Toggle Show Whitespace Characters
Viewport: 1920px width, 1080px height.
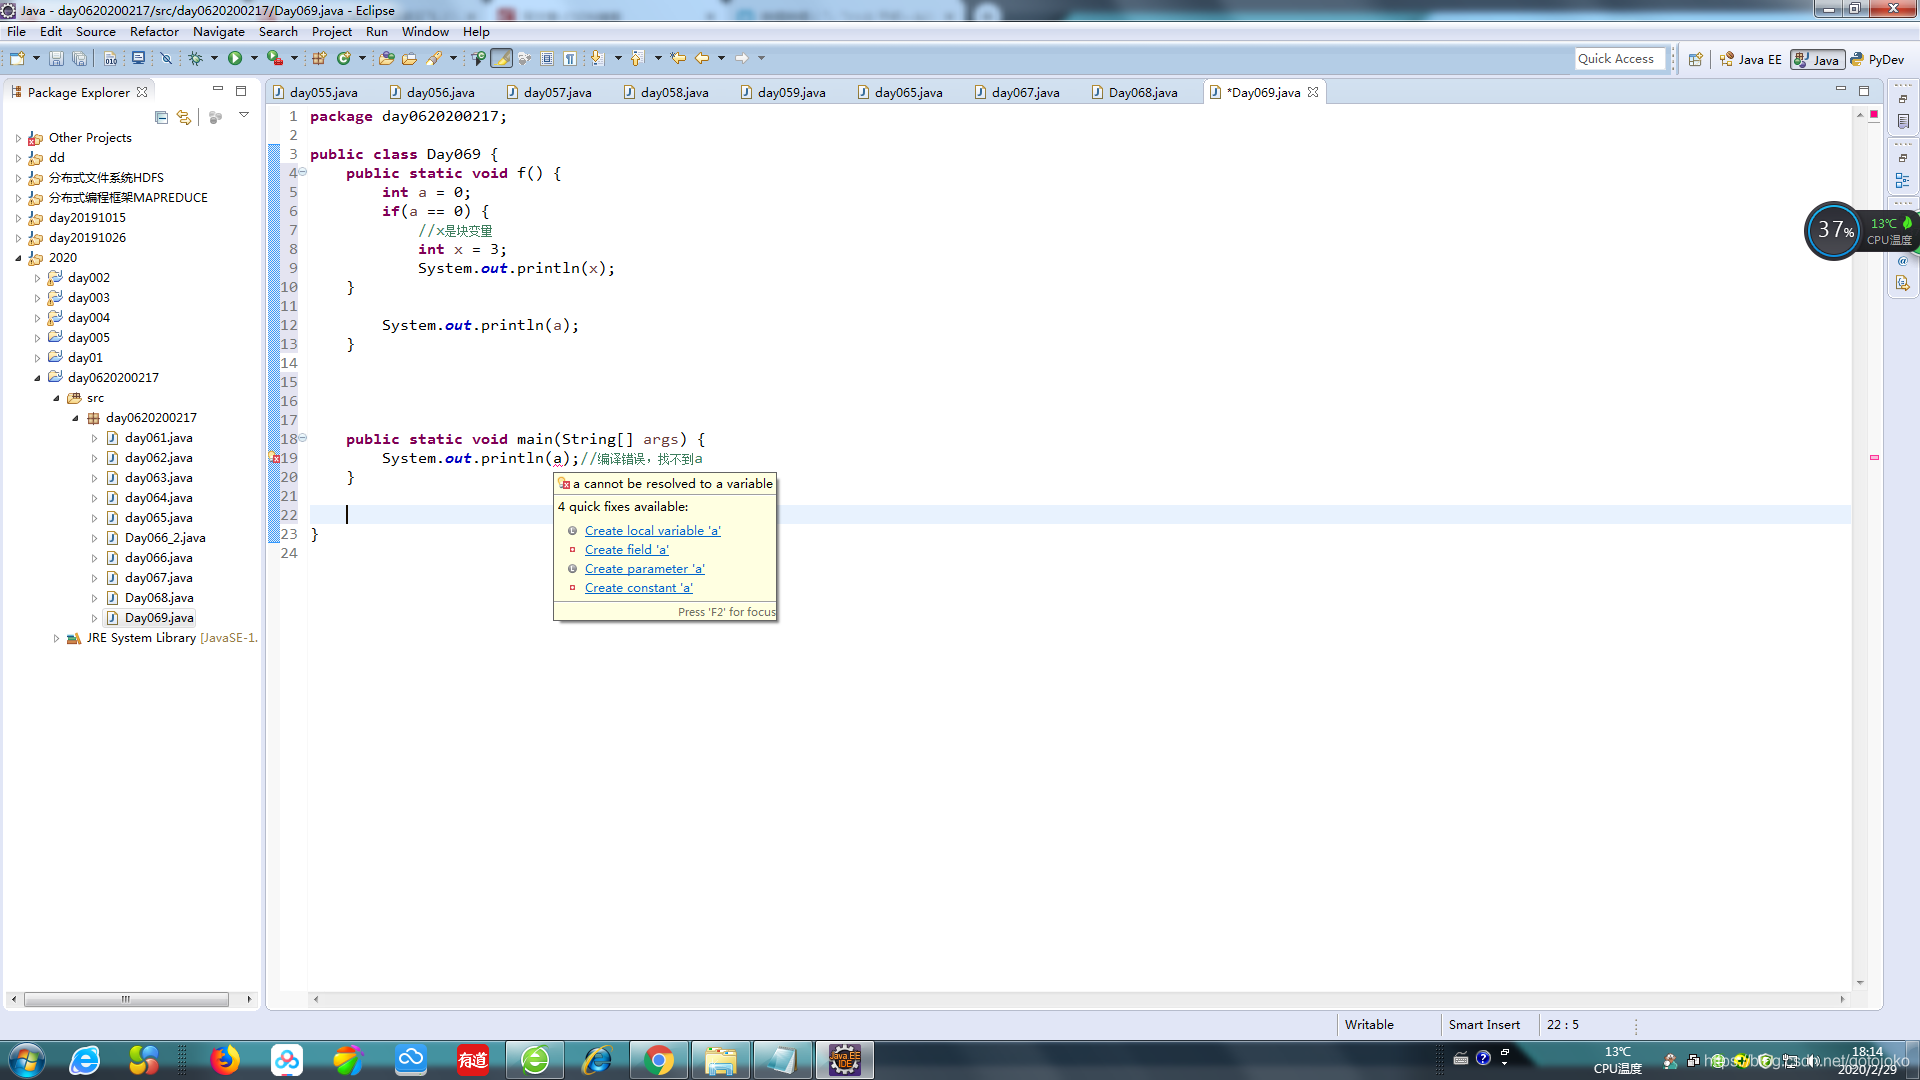[x=570, y=59]
